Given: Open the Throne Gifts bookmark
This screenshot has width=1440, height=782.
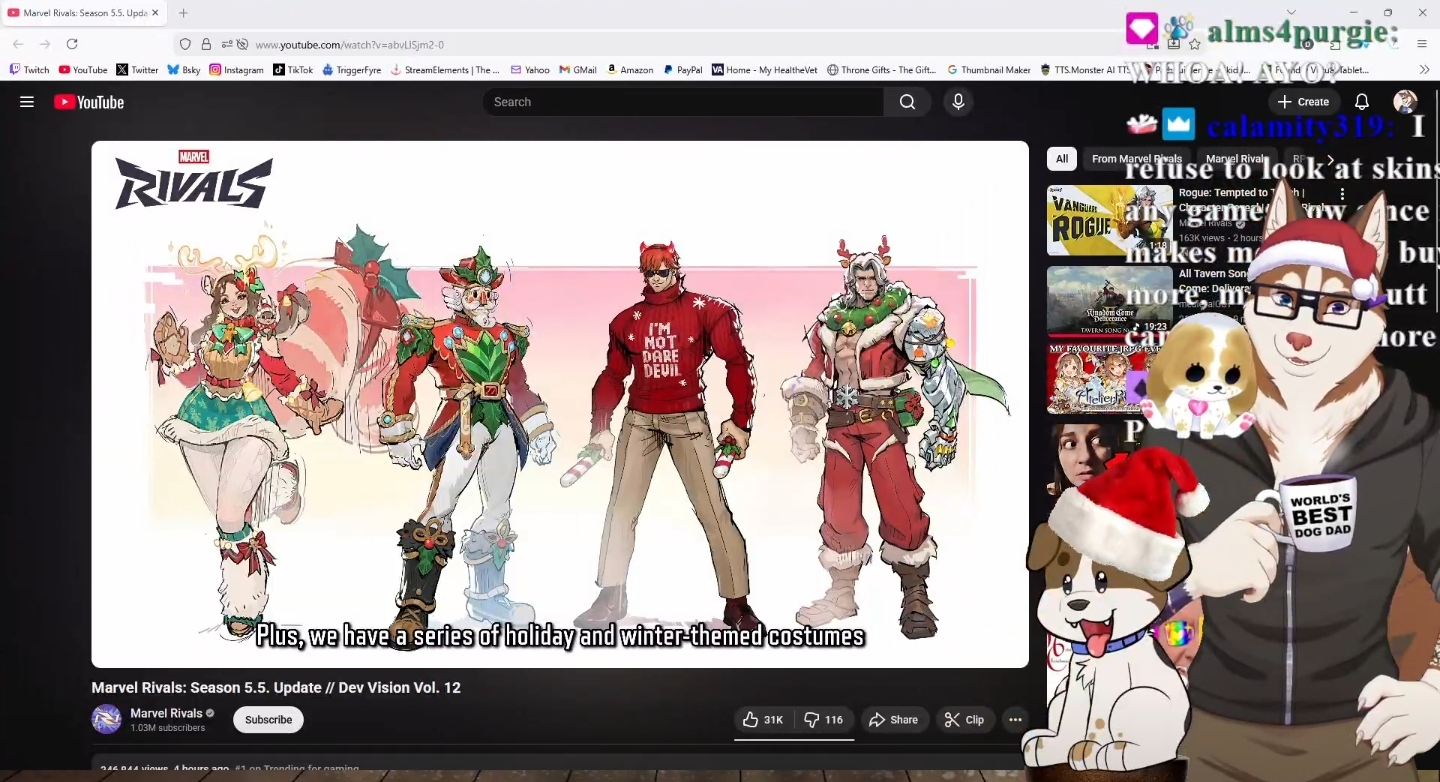Looking at the screenshot, I should click(x=881, y=70).
